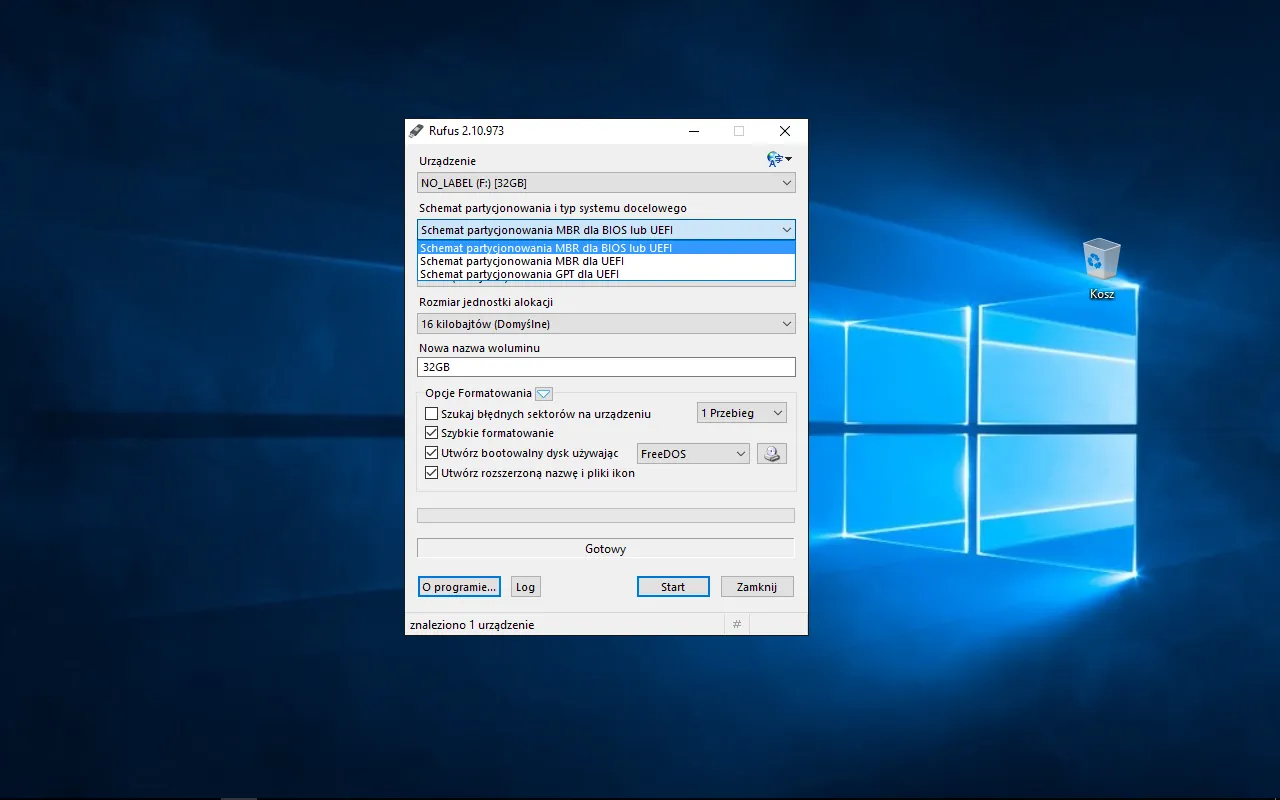The image size is (1280, 800).
Task: Click the Rufus USB icon in title bar
Action: click(416, 131)
